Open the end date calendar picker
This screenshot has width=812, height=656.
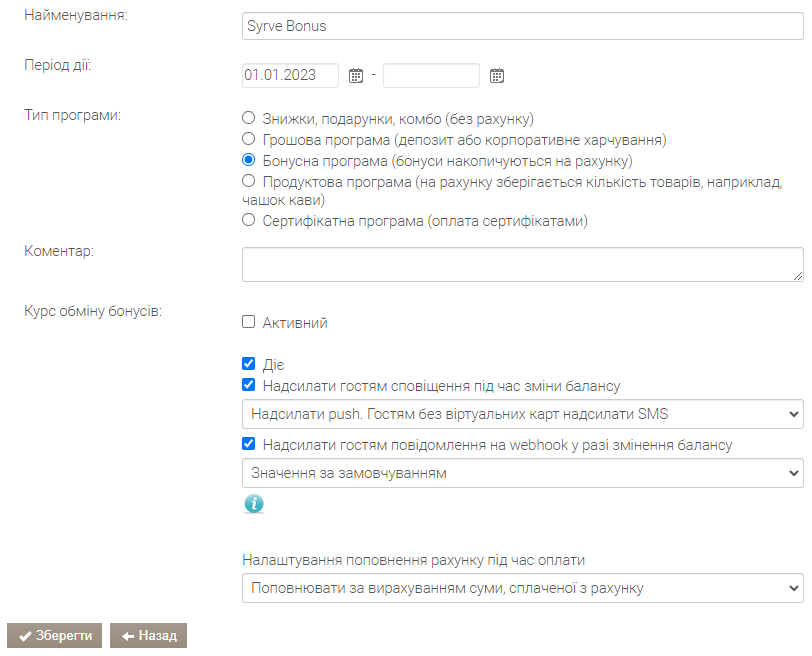tap(497, 76)
